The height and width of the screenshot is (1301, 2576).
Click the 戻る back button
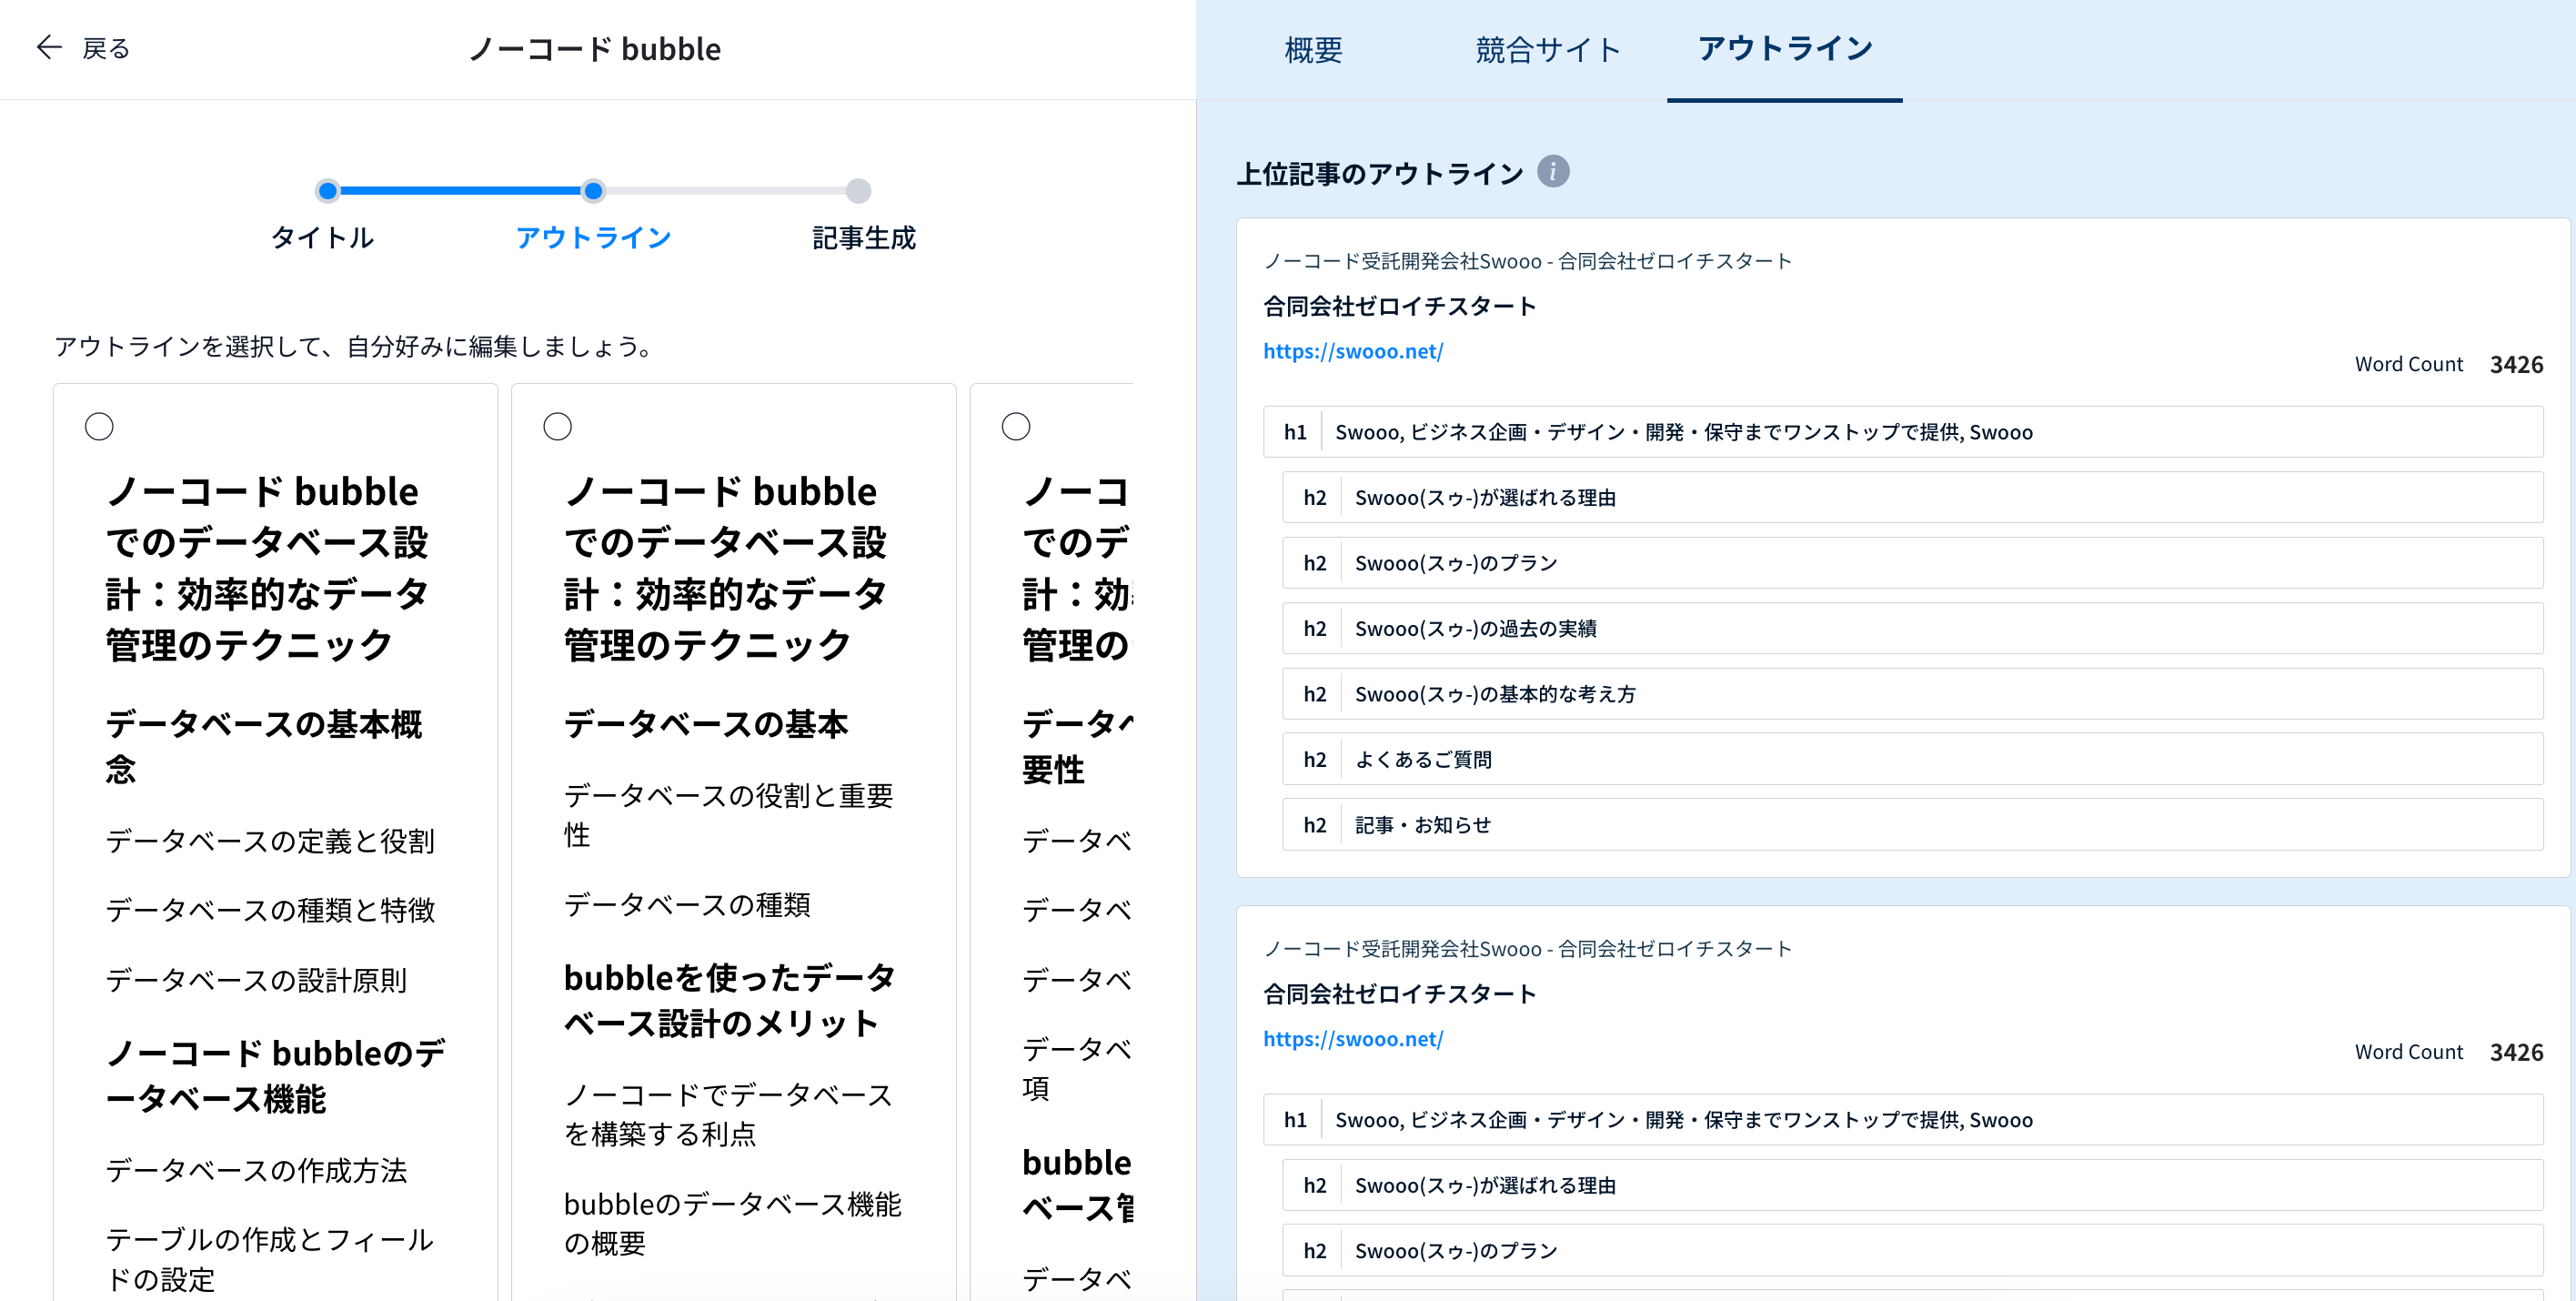point(106,48)
